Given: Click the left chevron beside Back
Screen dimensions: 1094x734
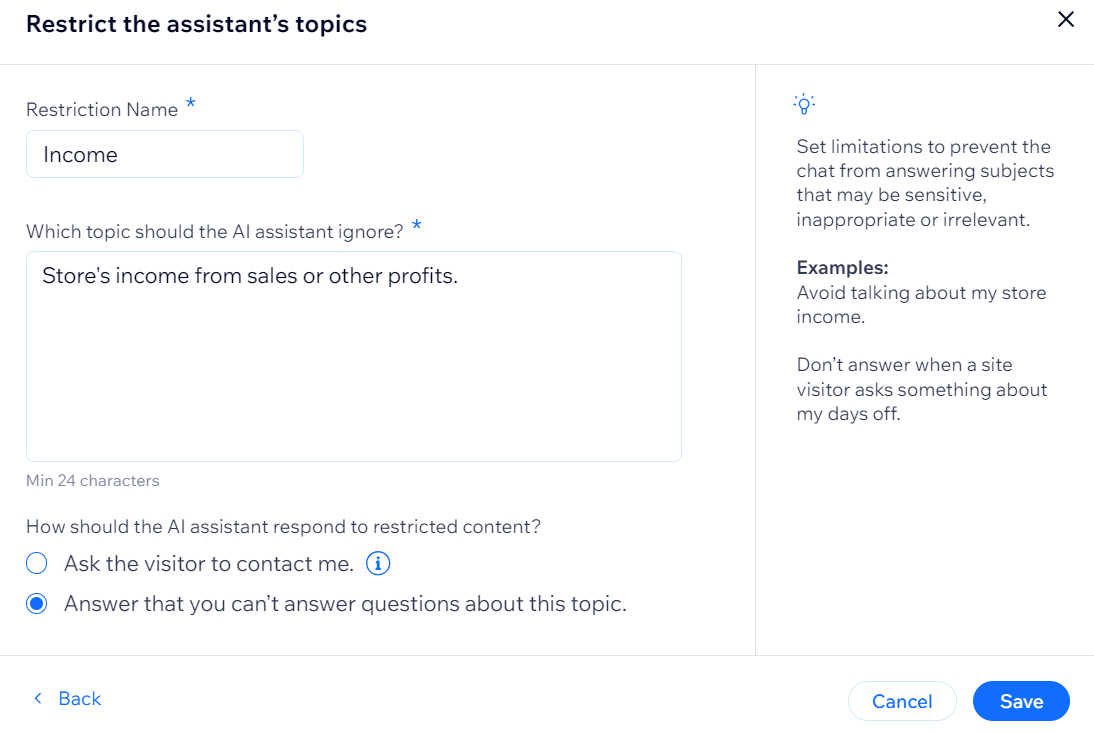Looking at the screenshot, I should click(38, 698).
